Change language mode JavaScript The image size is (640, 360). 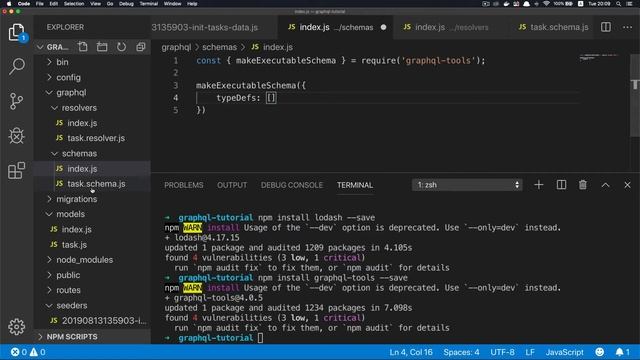pos(564,352)
